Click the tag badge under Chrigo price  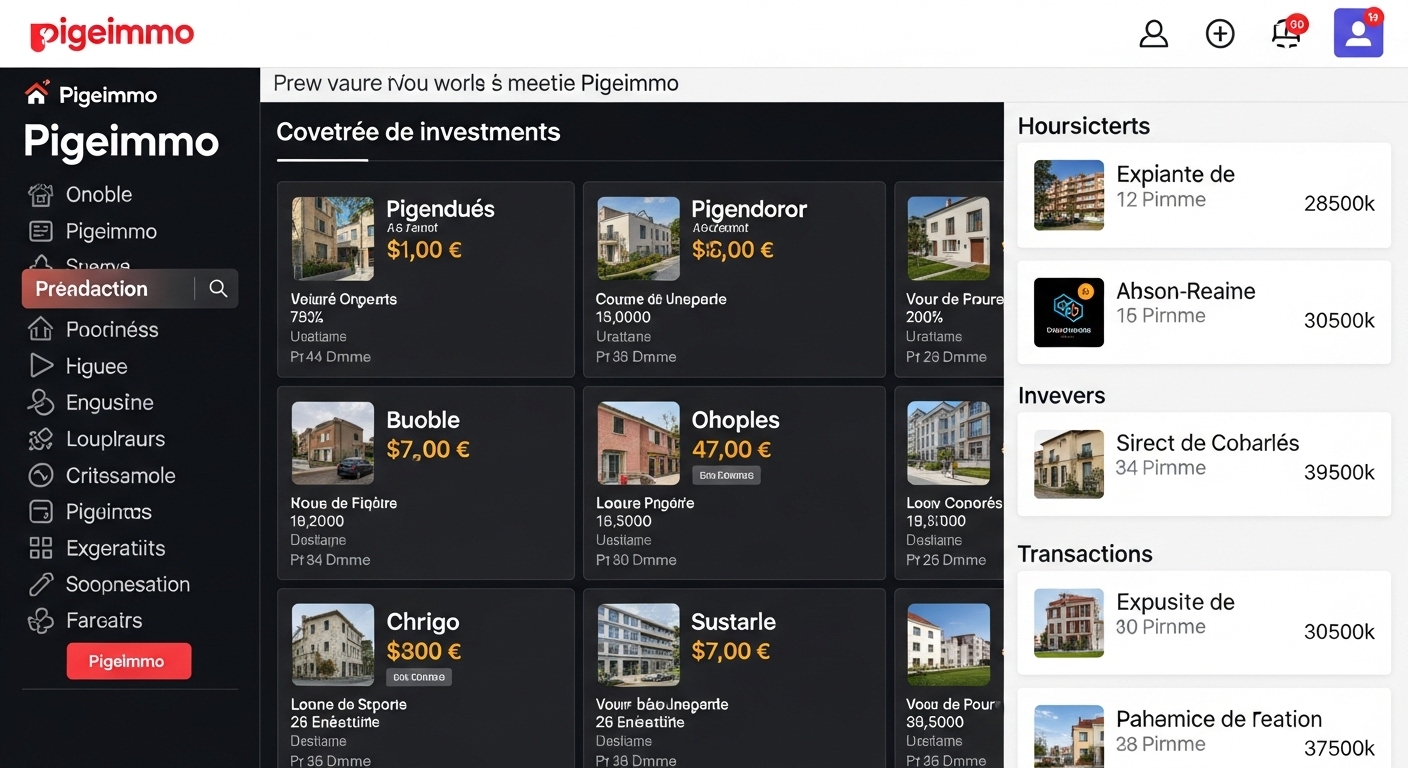(419, 677)
